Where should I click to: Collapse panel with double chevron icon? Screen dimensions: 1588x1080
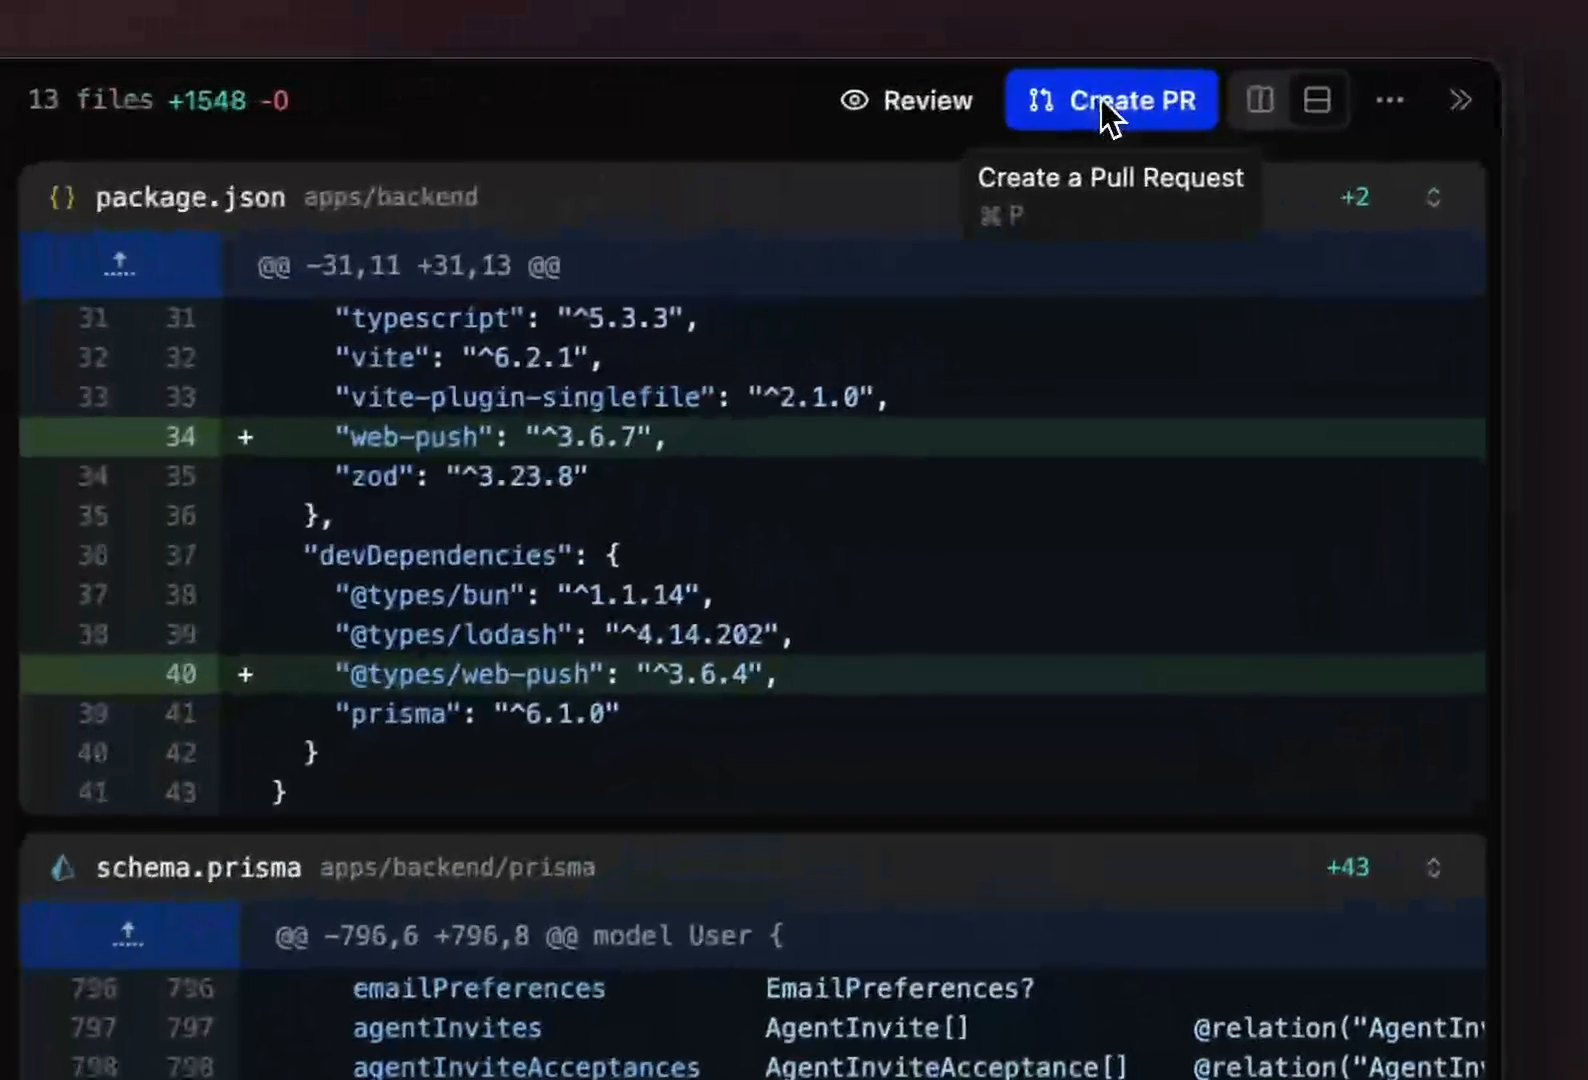(x=1460, y=100)
